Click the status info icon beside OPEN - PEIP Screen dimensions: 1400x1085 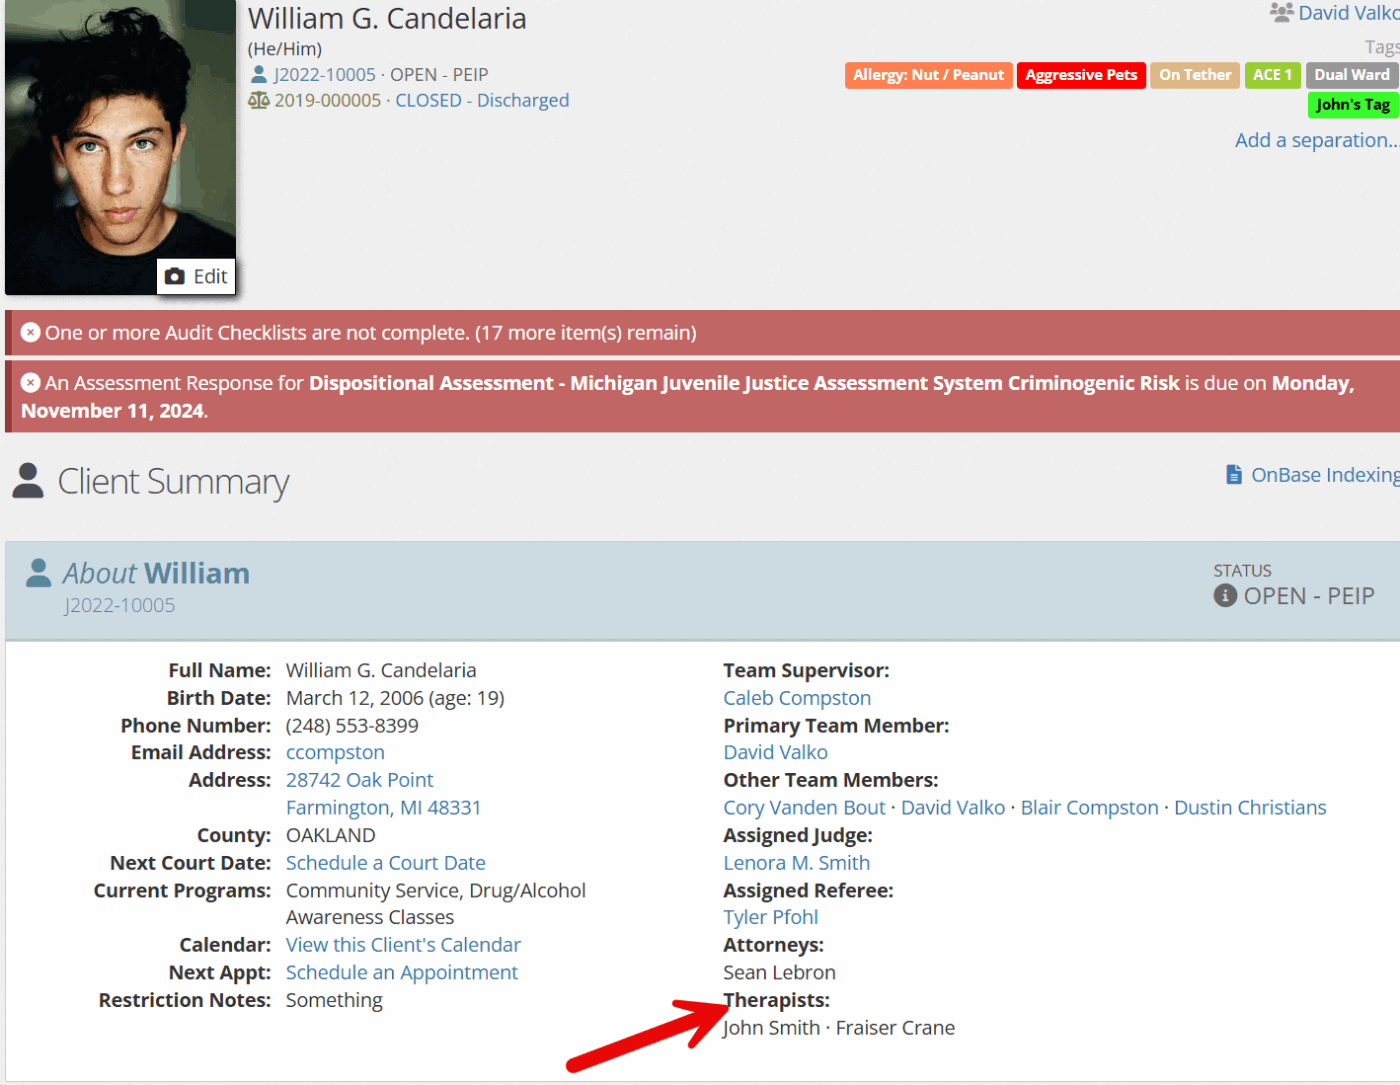pos(1225,596)
